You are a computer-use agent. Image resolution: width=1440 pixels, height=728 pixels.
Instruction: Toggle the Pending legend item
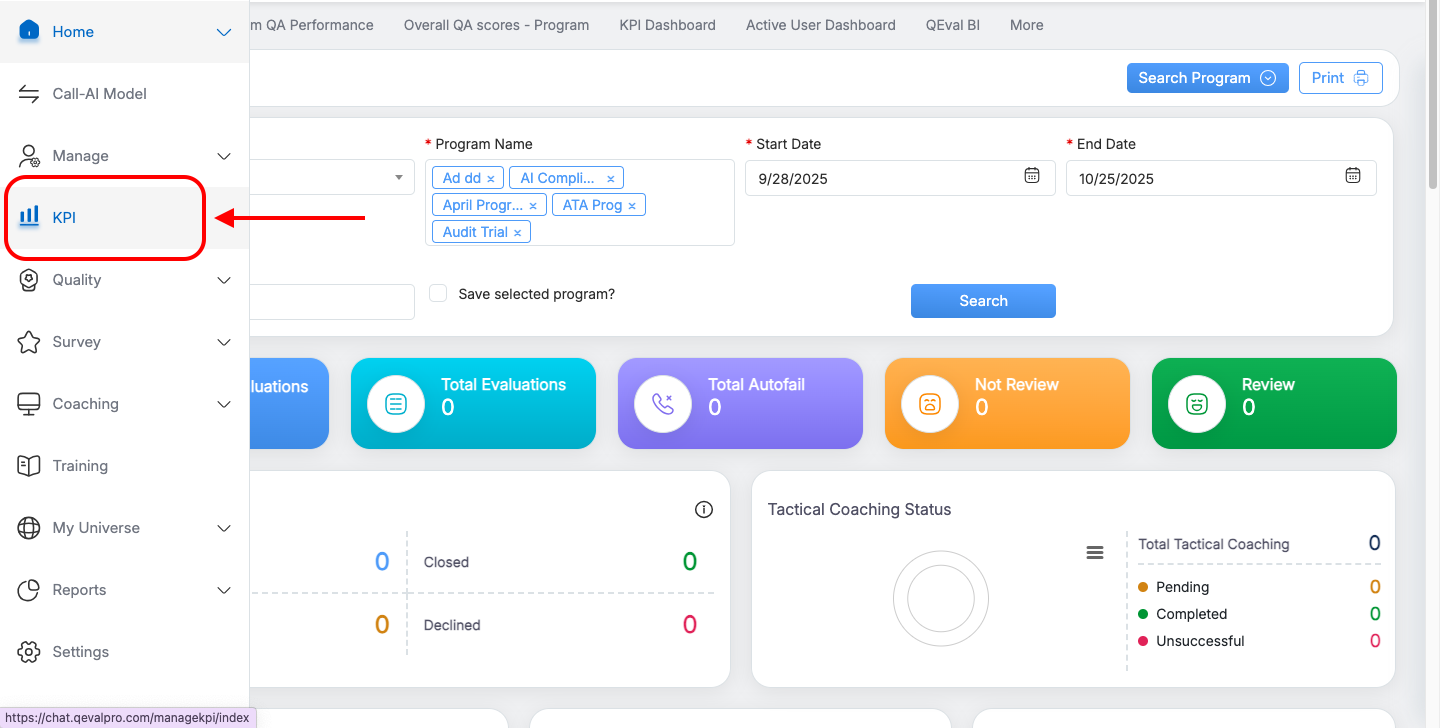(x=1182, y=587)
